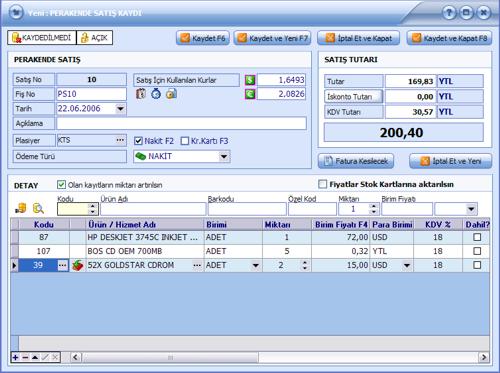Screen dimensions: 500x373
Task: Enable the Kr.Kartı F3 checkbox
Action: click(185, 141)
